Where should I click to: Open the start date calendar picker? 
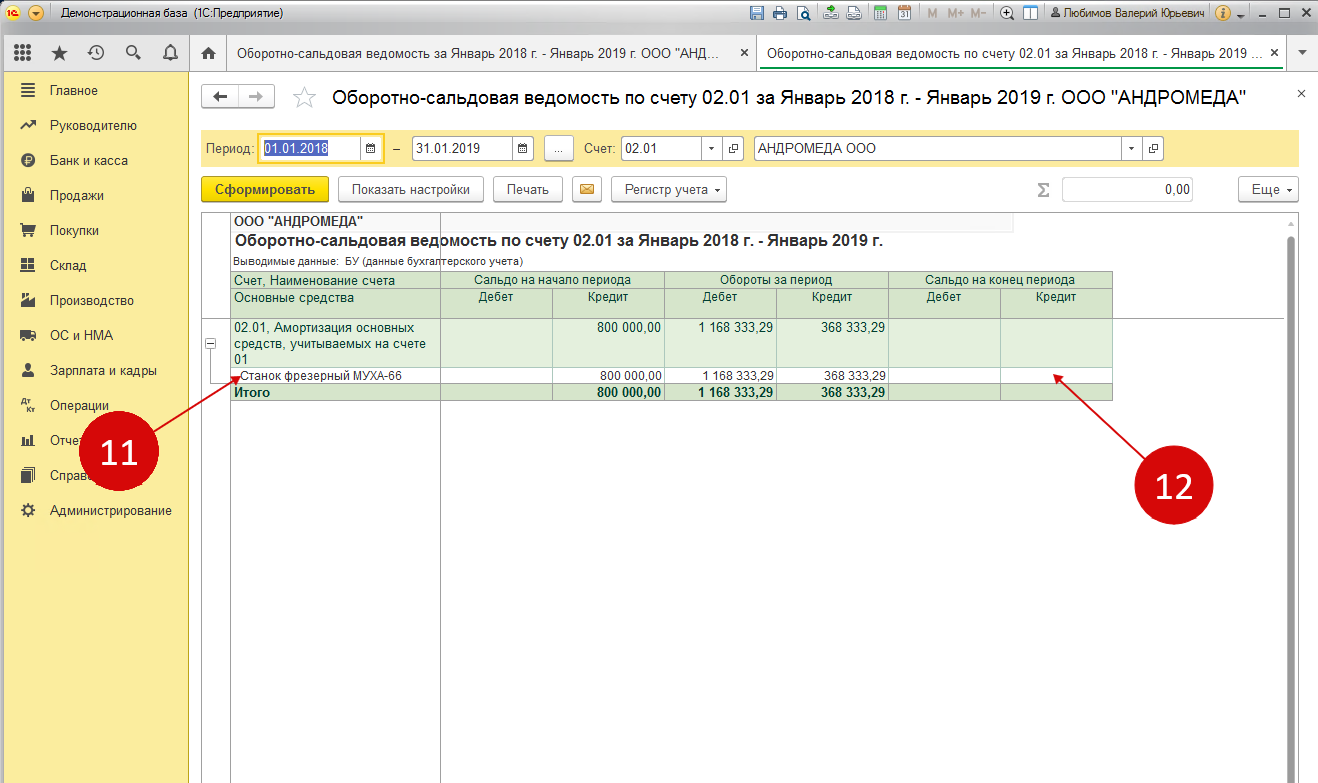point(370,148)
